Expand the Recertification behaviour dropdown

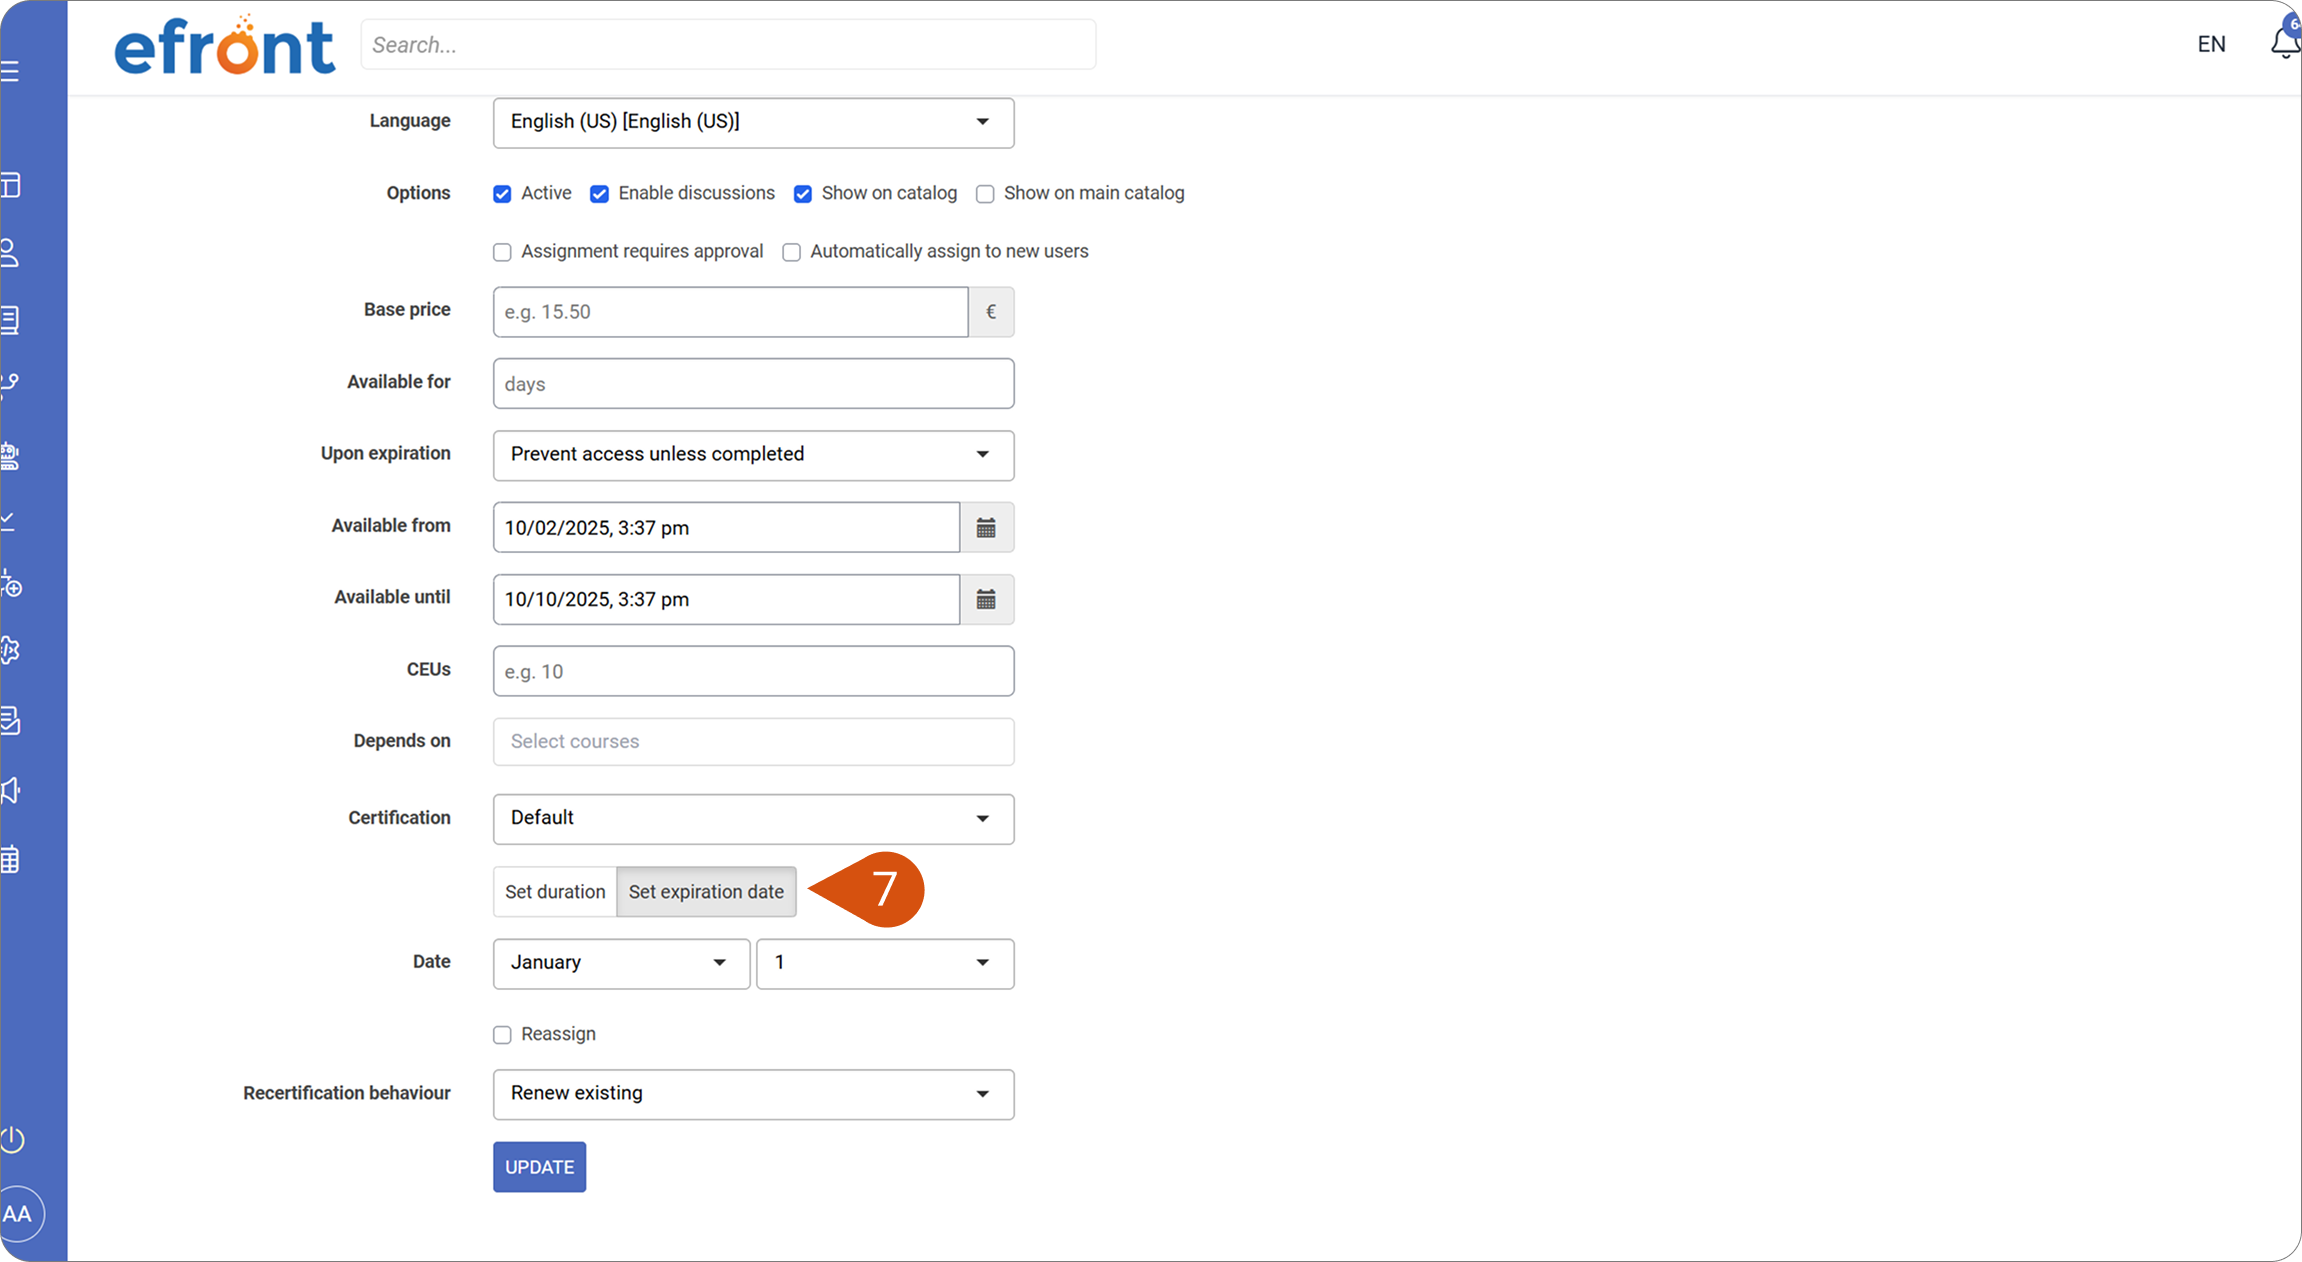click(x=753, y=1094)
